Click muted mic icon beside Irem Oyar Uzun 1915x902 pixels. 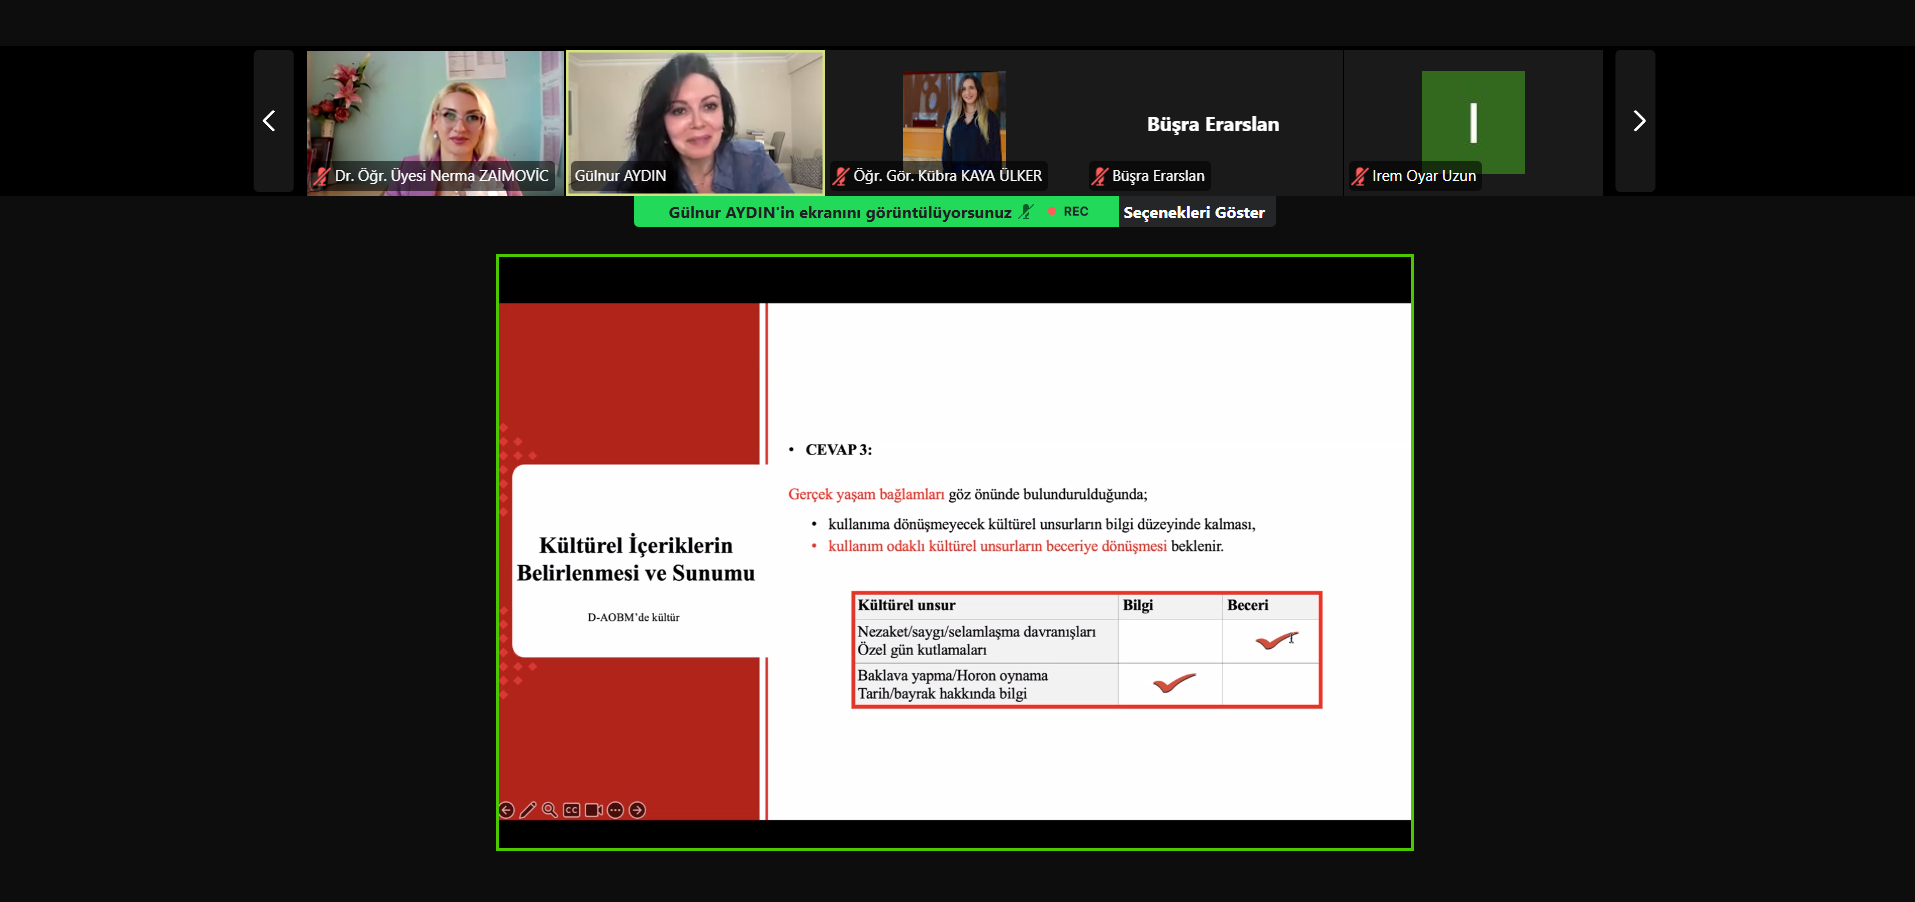point(1360,176)
